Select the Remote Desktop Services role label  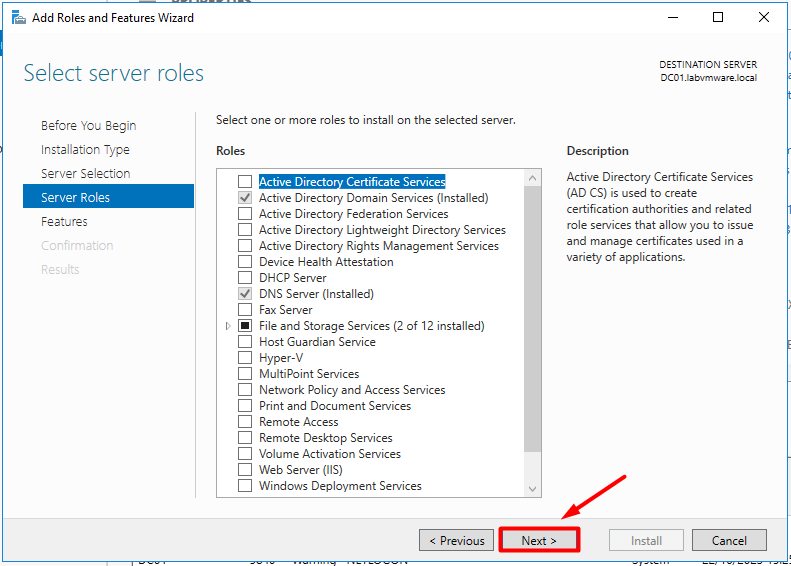point(325,438)
